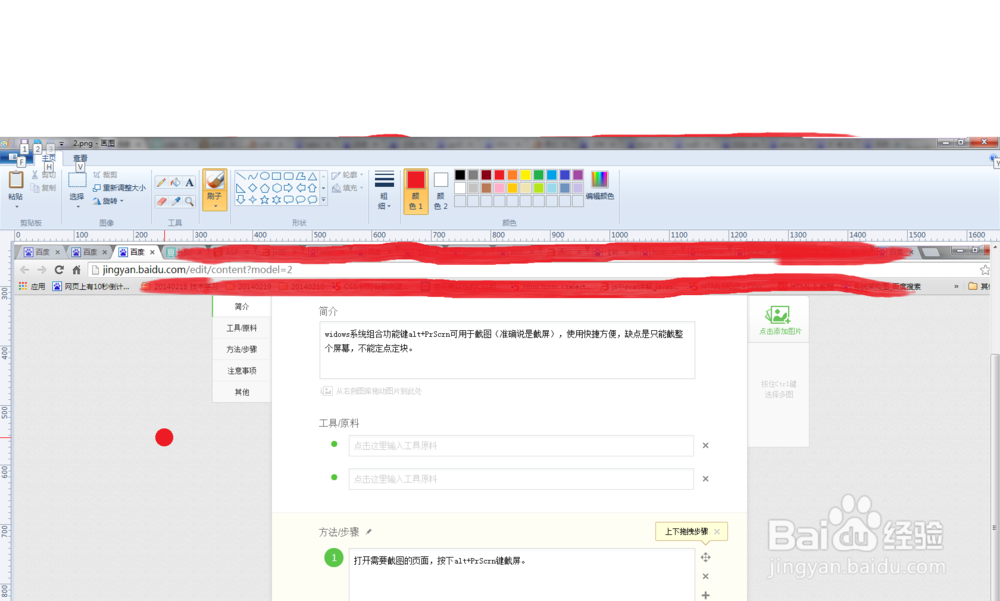Choose the Pentagon shape
1000x601 pixels.
[x=265, y=188]
